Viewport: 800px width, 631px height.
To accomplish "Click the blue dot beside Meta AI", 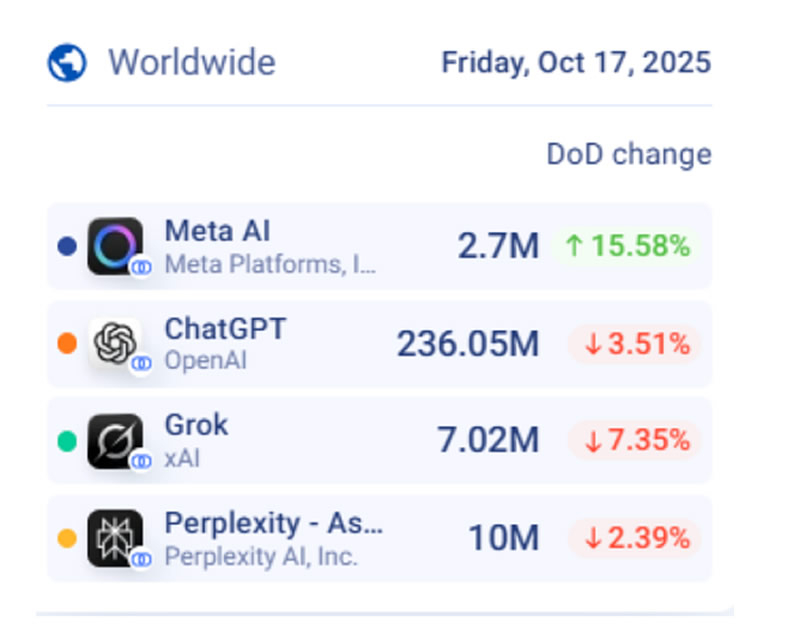I will tap(67, 246).
